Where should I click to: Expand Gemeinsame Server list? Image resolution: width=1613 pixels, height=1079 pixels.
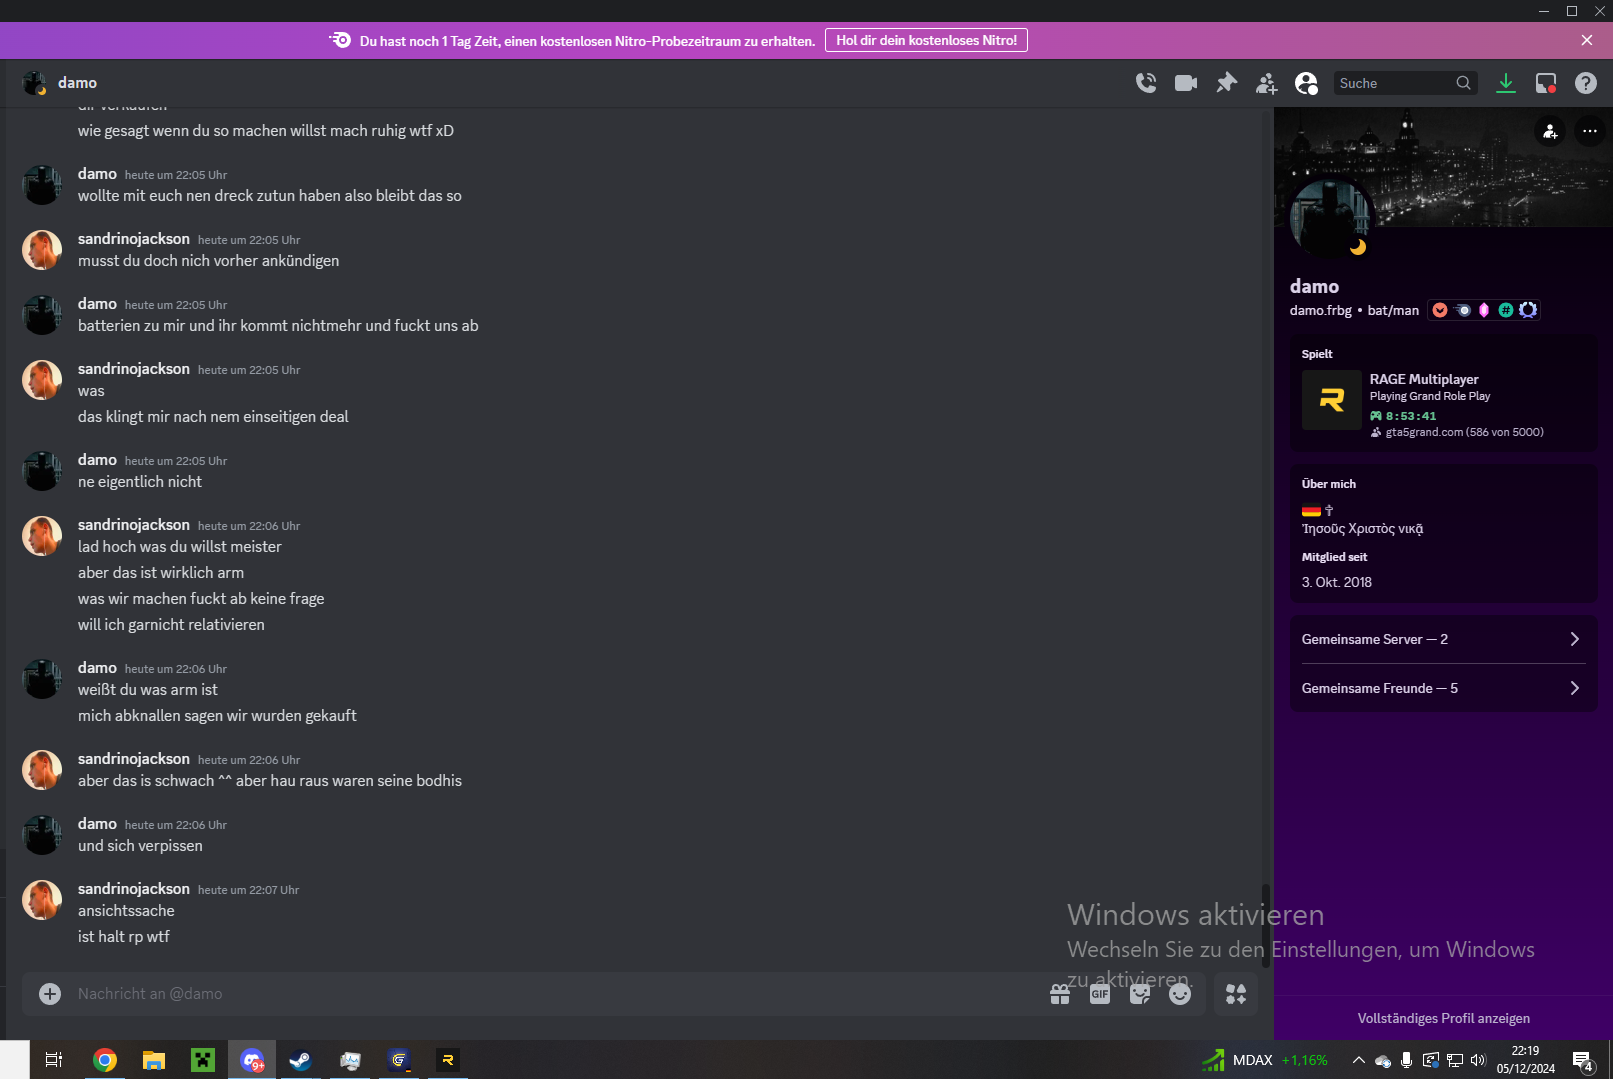(1442, 639)
